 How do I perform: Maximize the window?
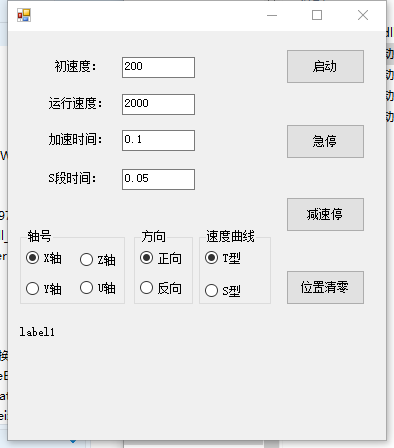coord(317,15)
